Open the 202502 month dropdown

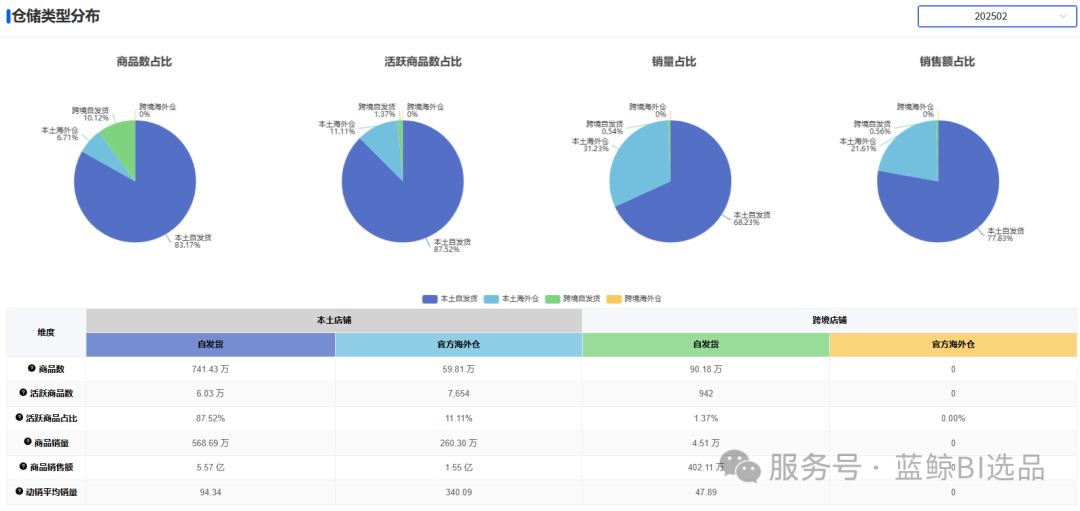point(997,16)
